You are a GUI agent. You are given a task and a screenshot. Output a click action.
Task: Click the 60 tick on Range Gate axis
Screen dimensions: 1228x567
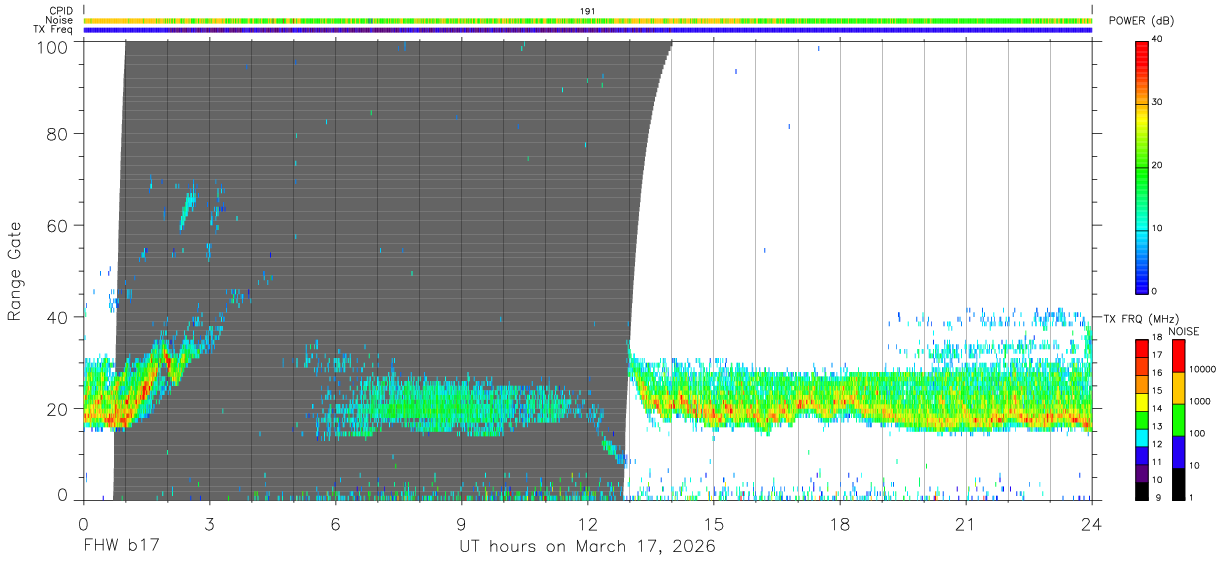click(x=57, y=225)
